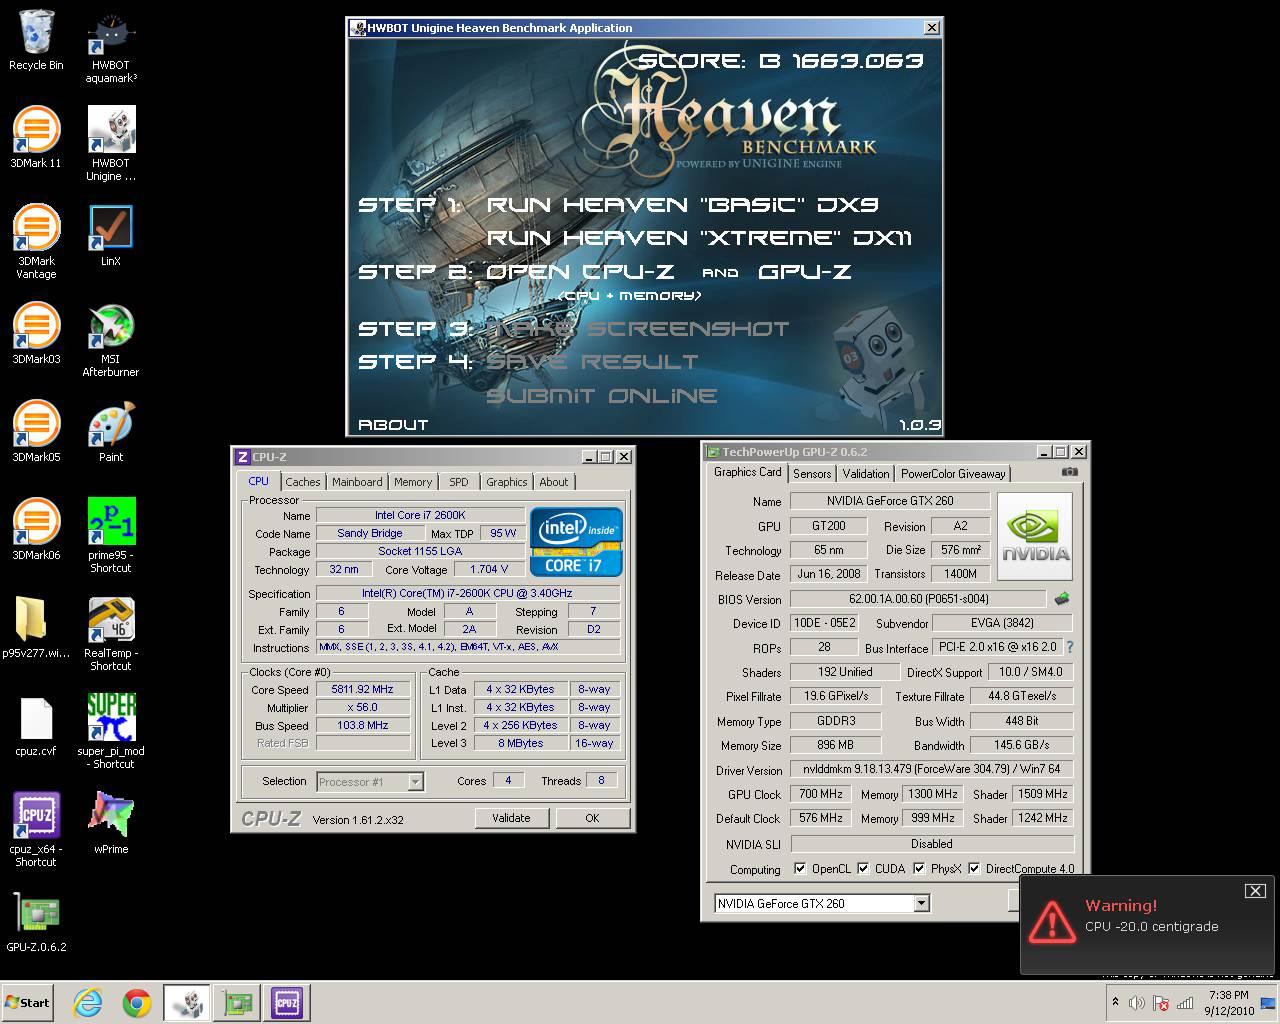1280x1024 pixels.
Task: Click the volume icon in system tray
Action: (1137, 1003)
